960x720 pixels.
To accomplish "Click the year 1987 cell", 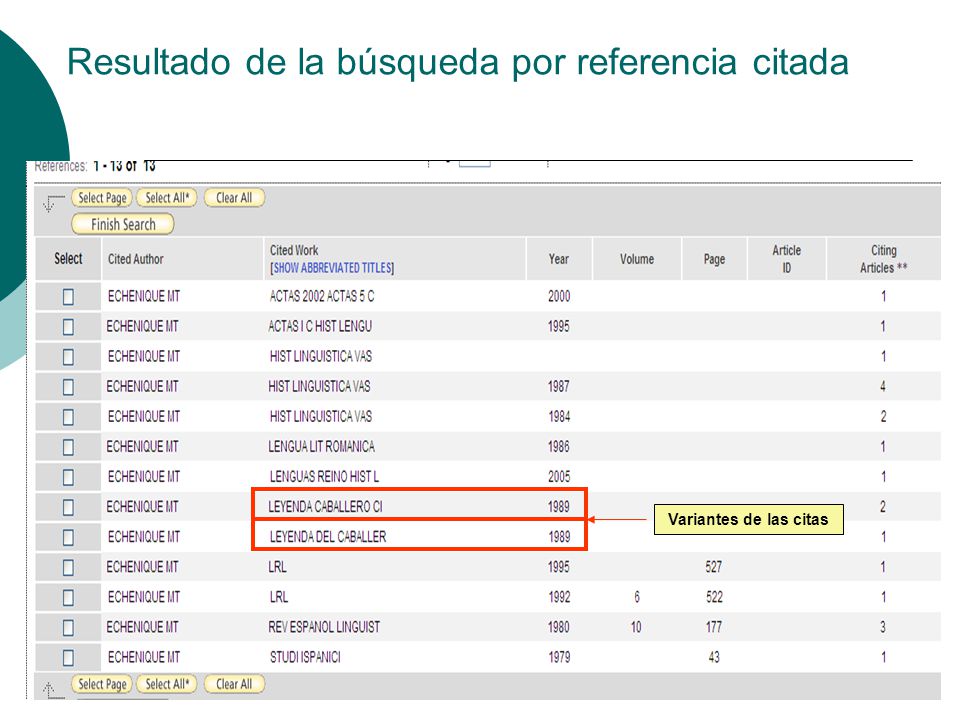I will (x=558, y=386).
